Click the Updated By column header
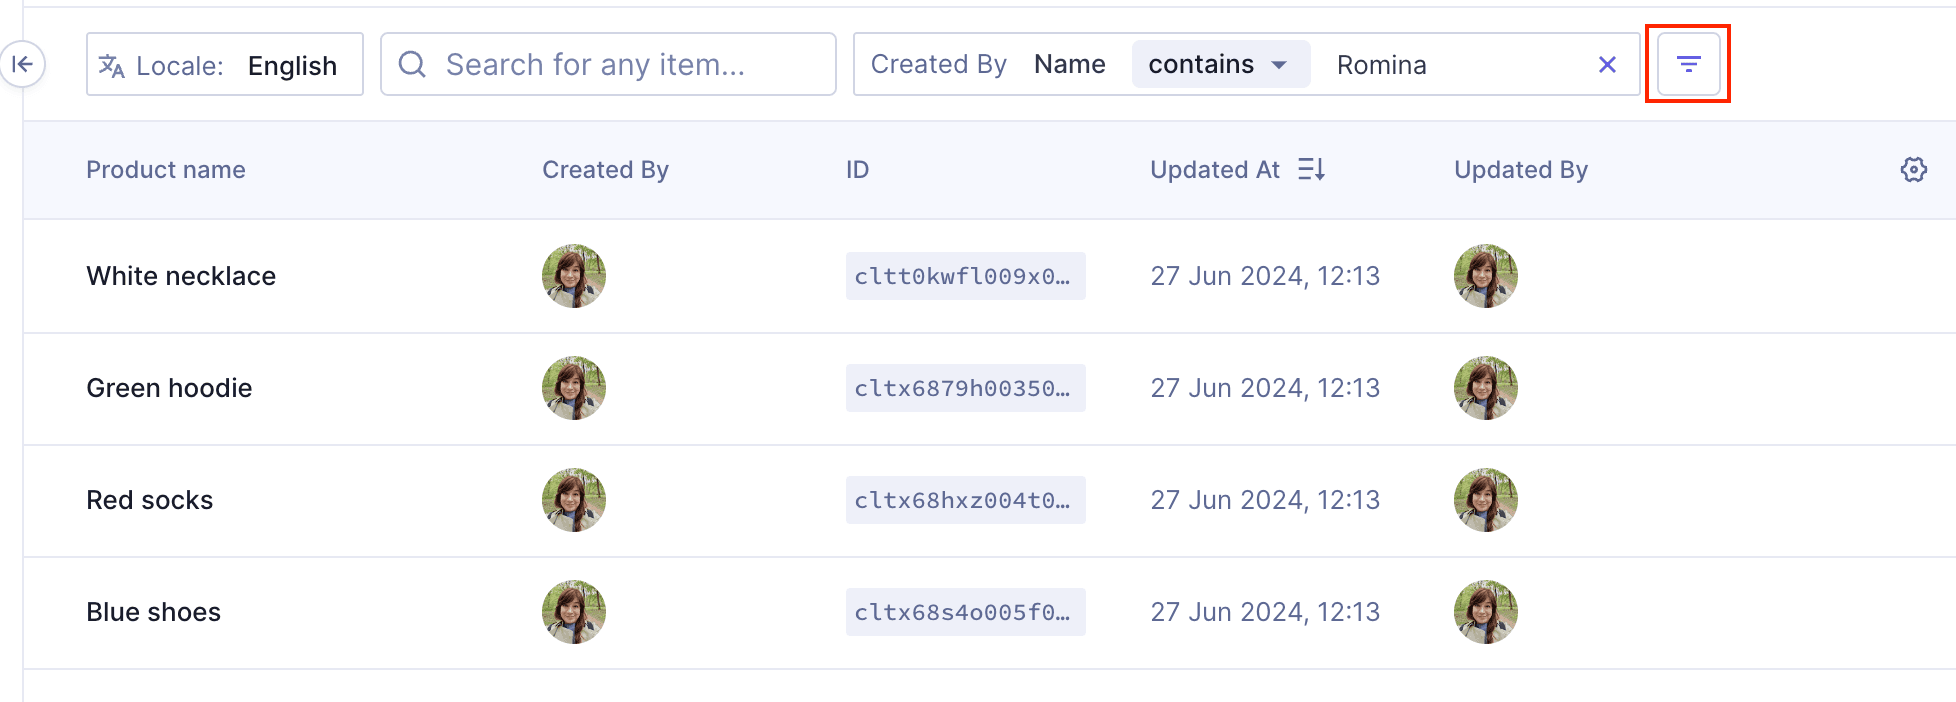Viewport: 1956px width, 702px height. [1520, 170]
